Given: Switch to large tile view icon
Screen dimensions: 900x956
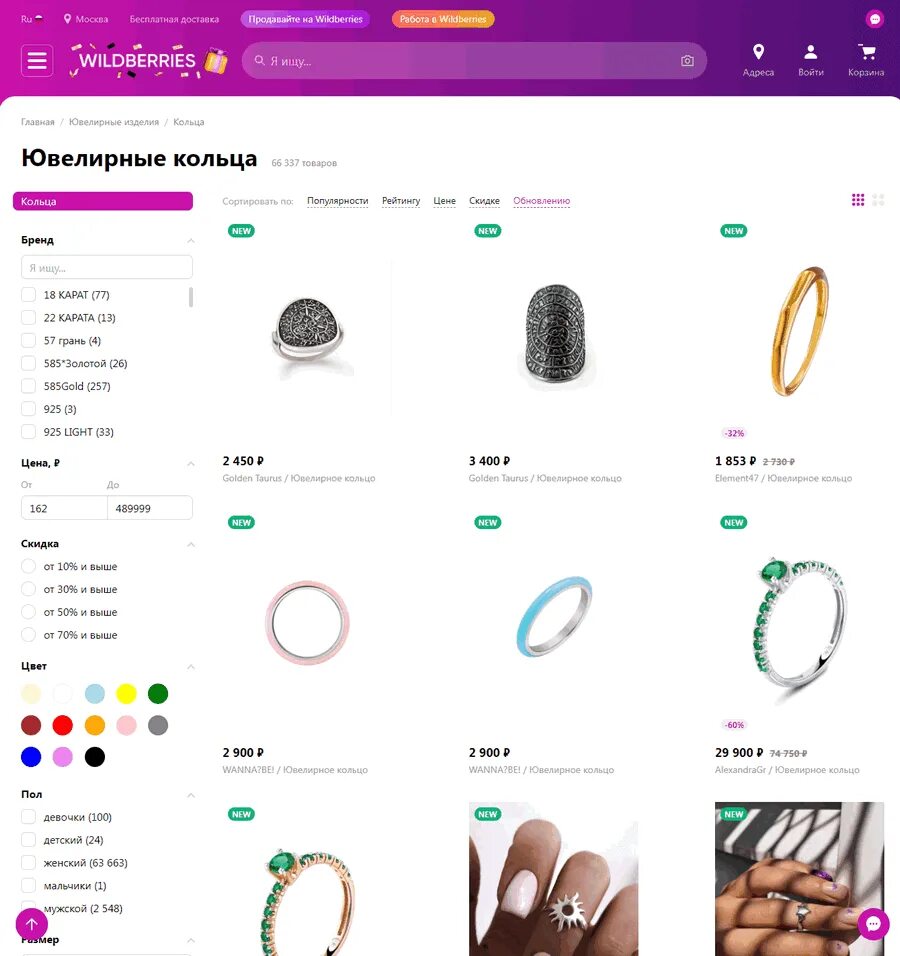Looking at the screenshot, I should tap(878, 199).
